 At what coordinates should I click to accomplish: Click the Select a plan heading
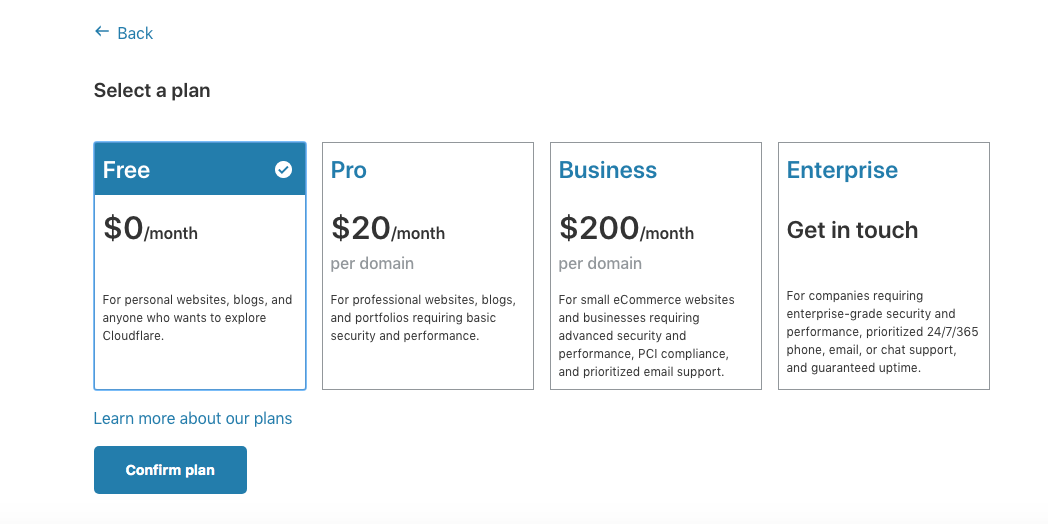(x=152, y=90)
